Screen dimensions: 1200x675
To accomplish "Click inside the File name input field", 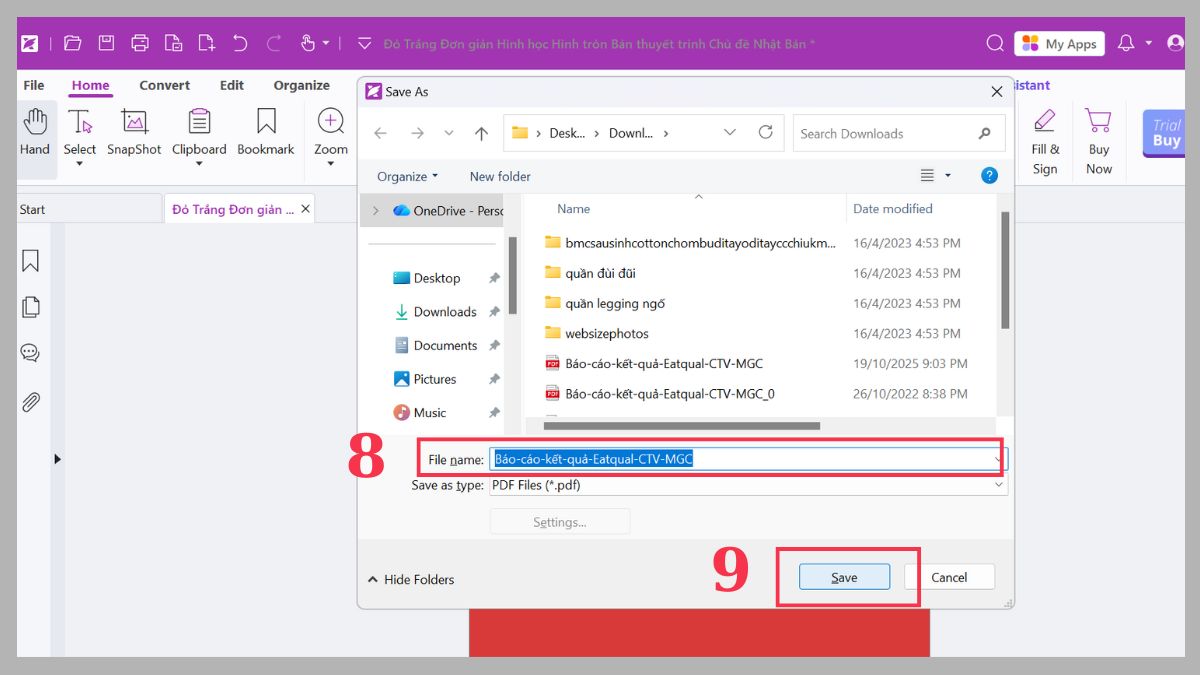I will pyautogui.click(x=700, y=458).
